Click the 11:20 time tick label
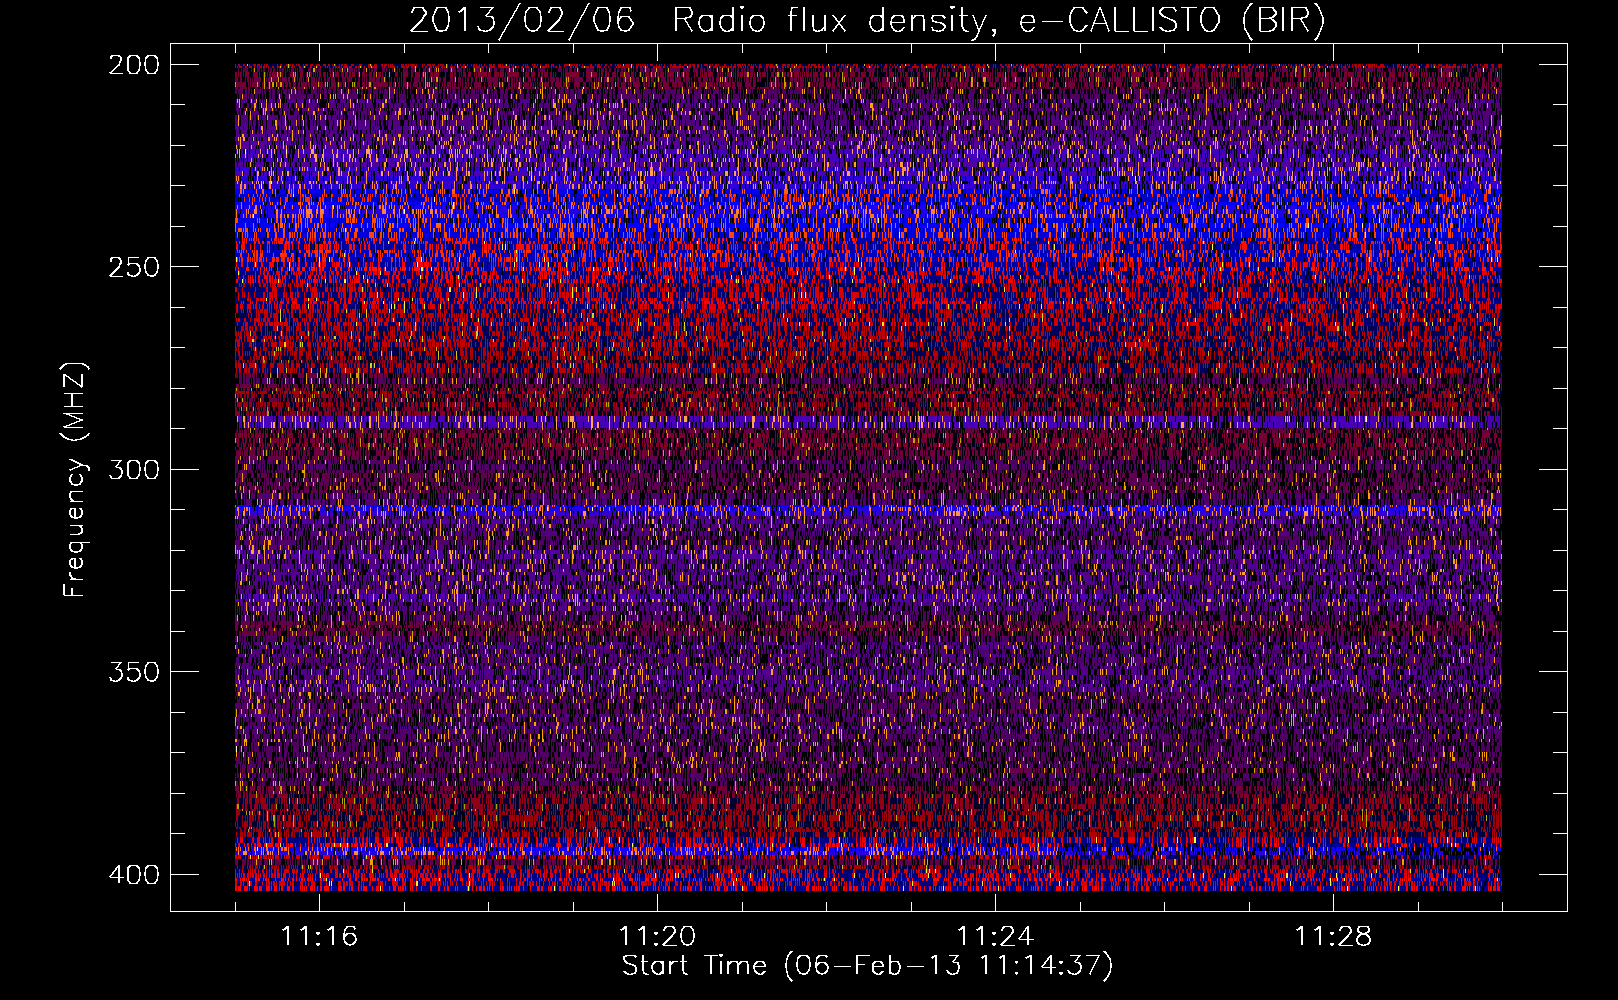Image resolution: width=1618 pixels, height=1000 pixels. tap(657, 937)
